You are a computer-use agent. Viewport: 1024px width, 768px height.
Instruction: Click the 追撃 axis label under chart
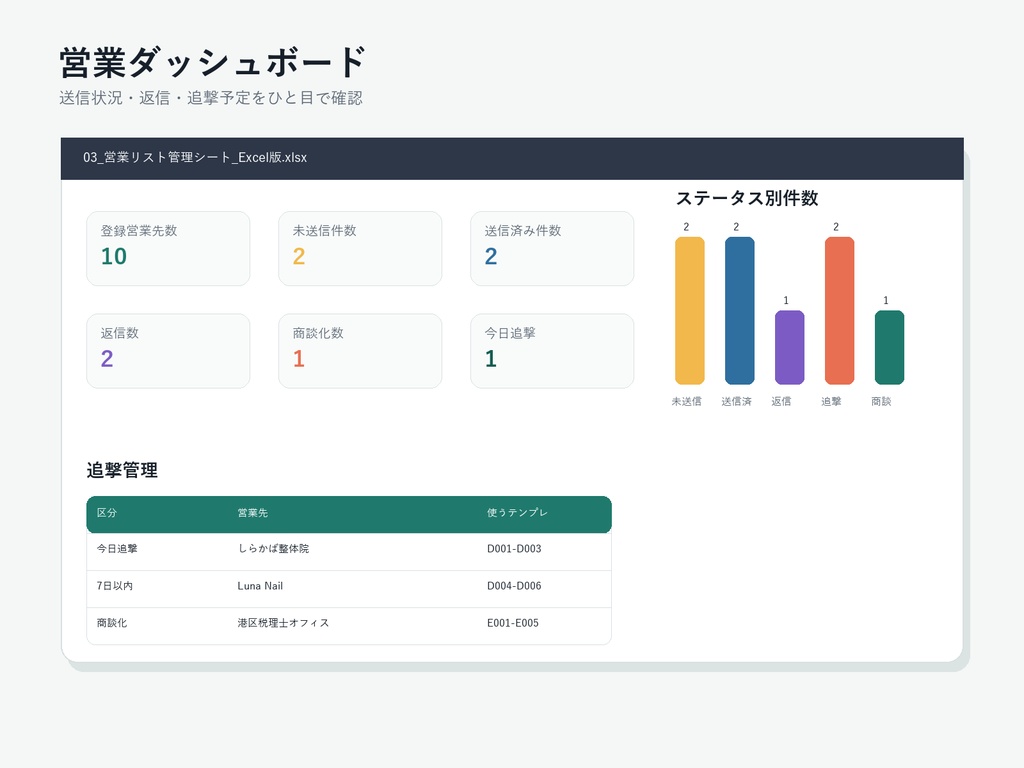coord(831,402)
